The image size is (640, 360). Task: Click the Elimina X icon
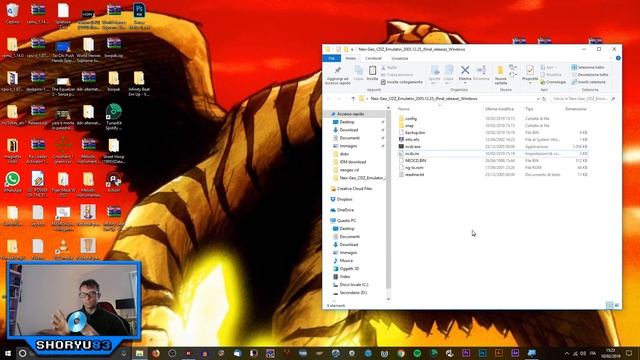tap(465, 70)
